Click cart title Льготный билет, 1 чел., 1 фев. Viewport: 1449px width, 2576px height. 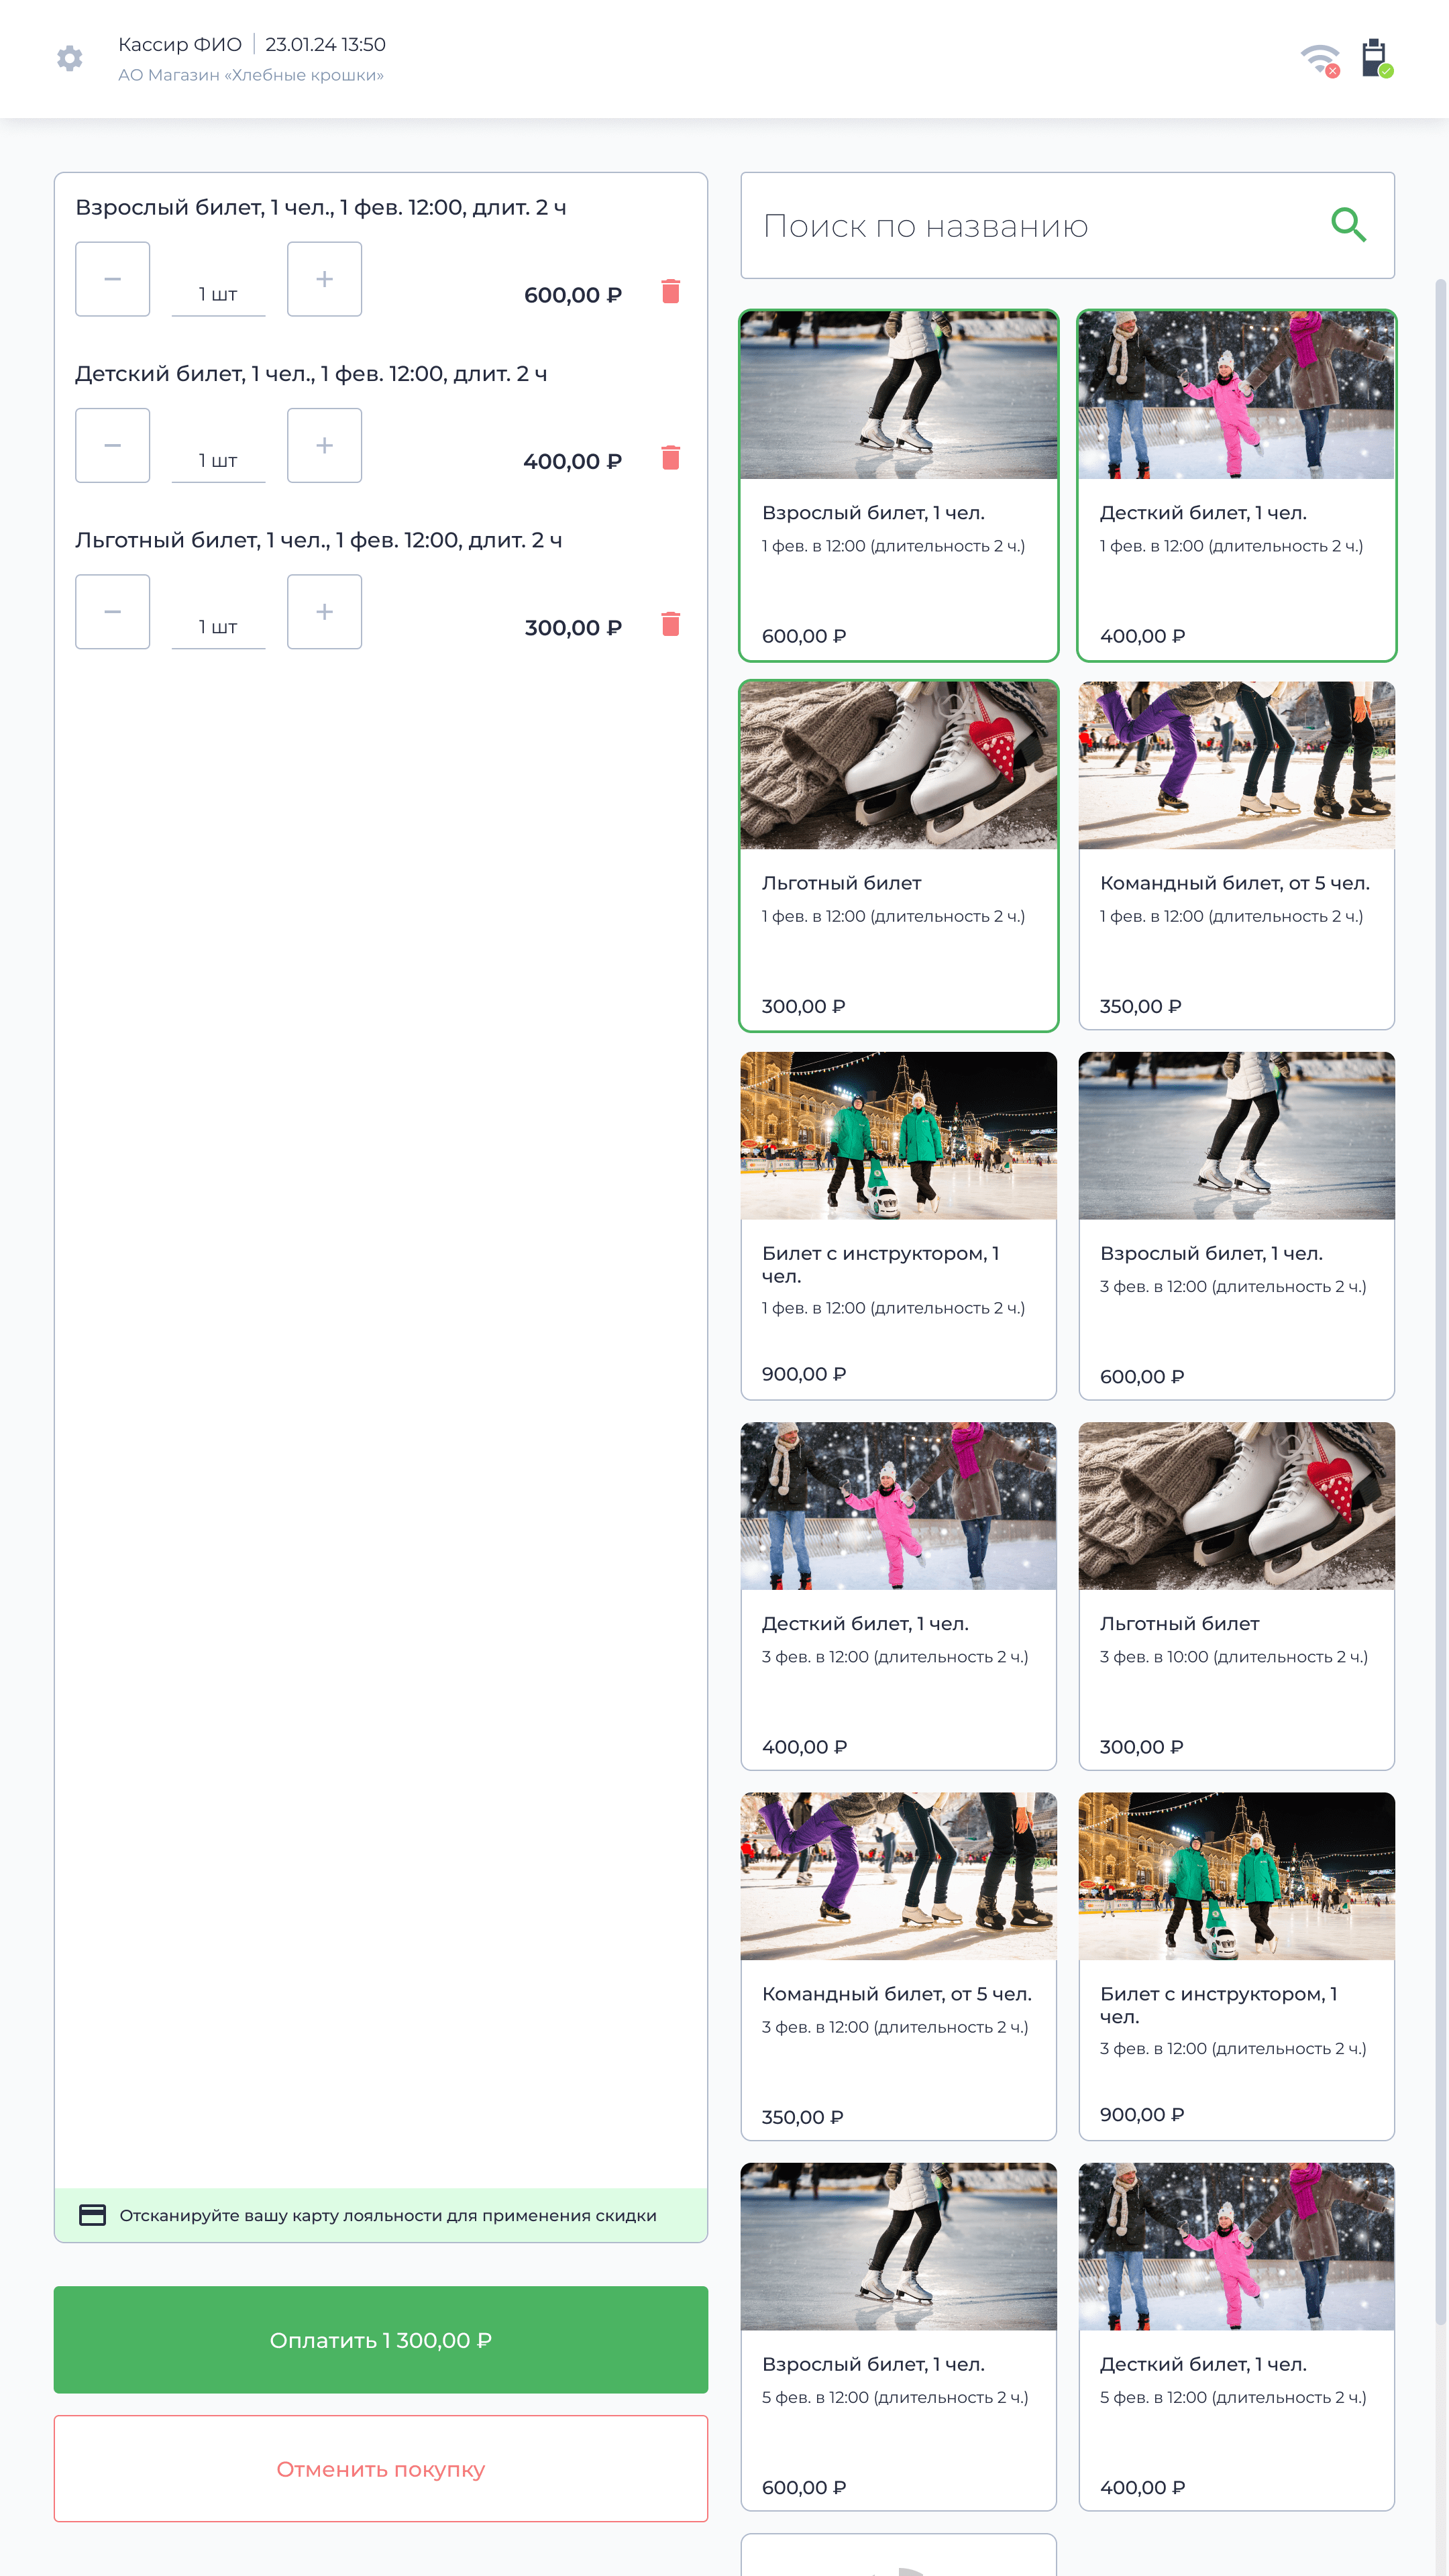pos(319,540)
